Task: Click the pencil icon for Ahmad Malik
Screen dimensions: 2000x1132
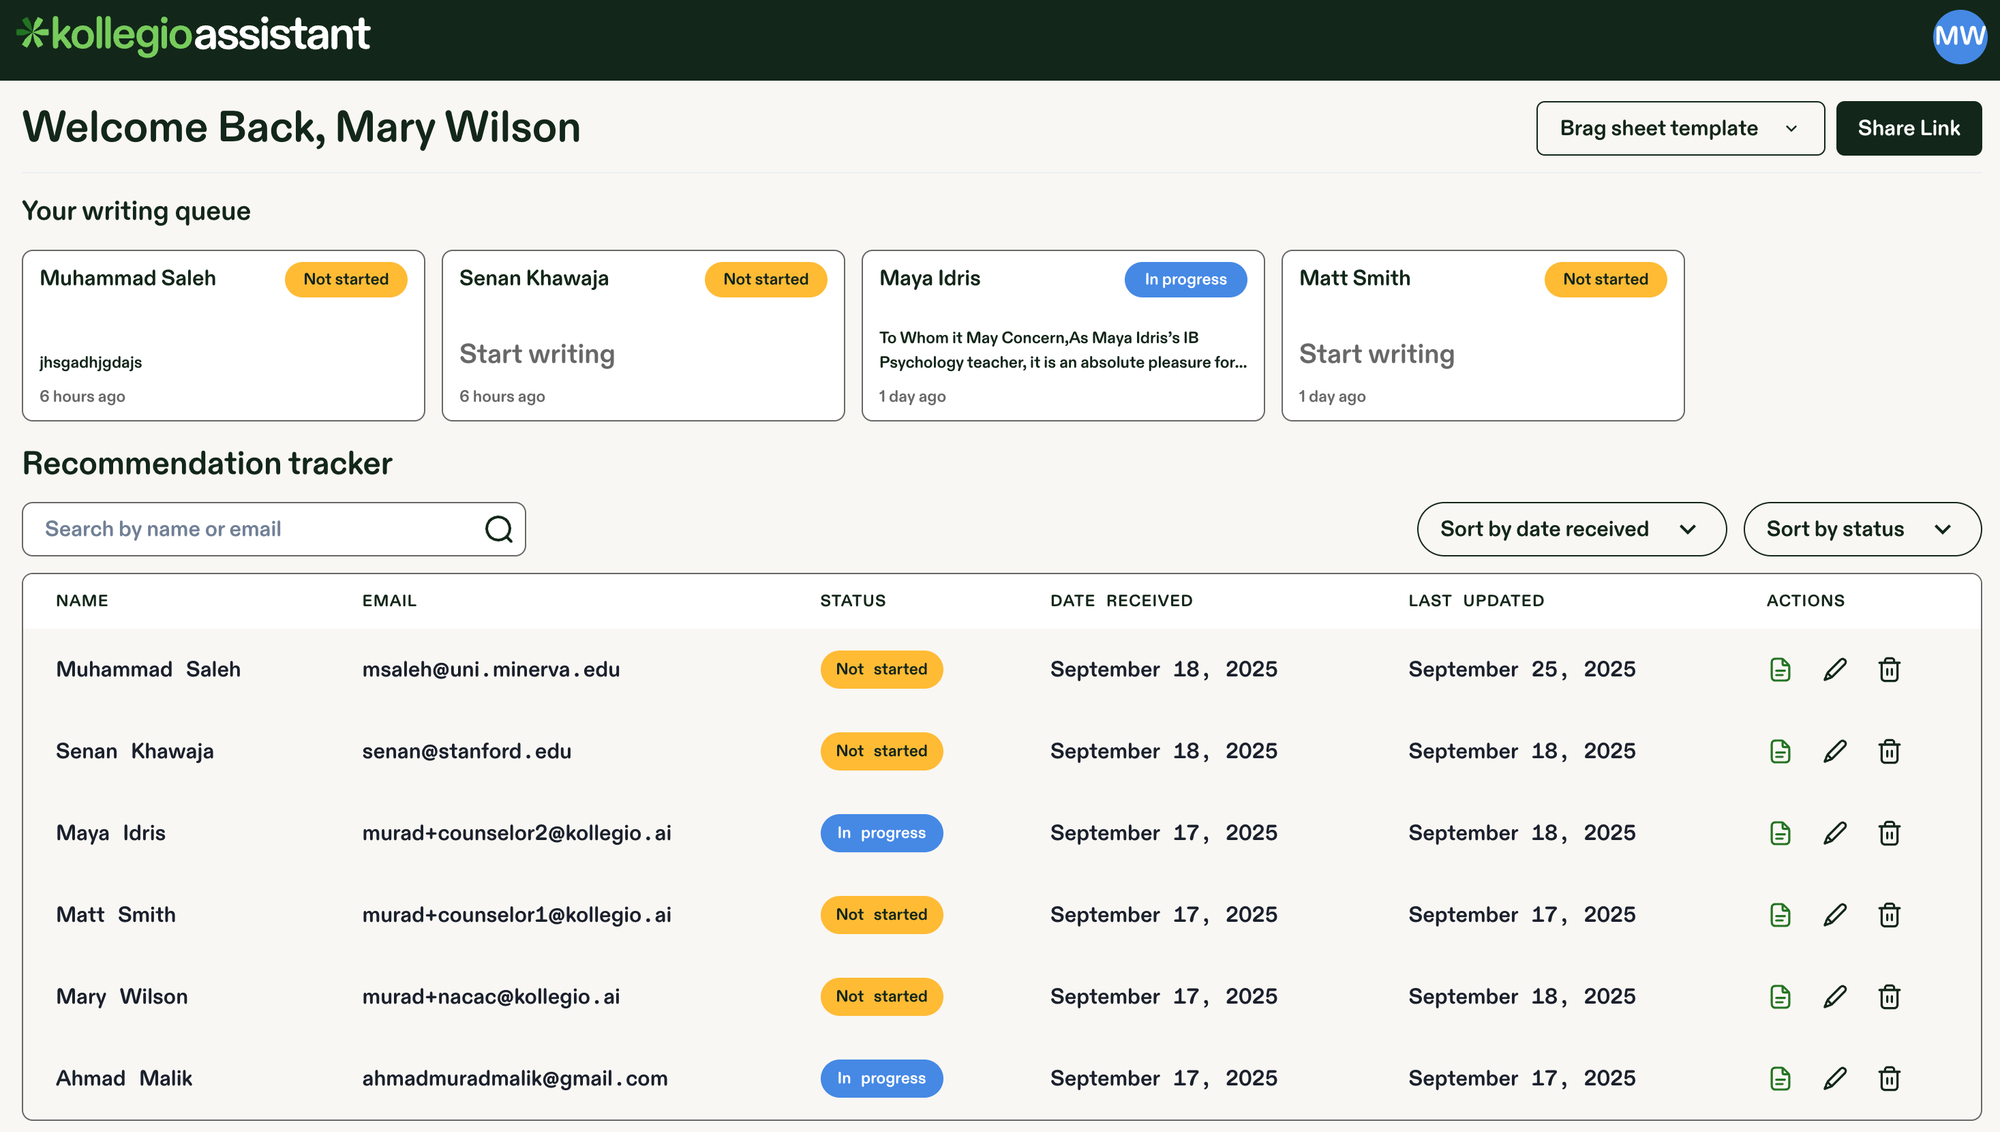Action: click(1835, 1078)
